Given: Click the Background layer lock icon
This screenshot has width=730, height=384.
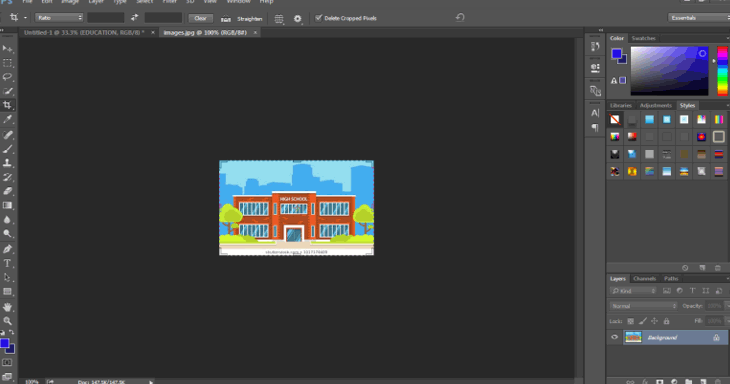Looking at the screenshot, I should point(716,337).
